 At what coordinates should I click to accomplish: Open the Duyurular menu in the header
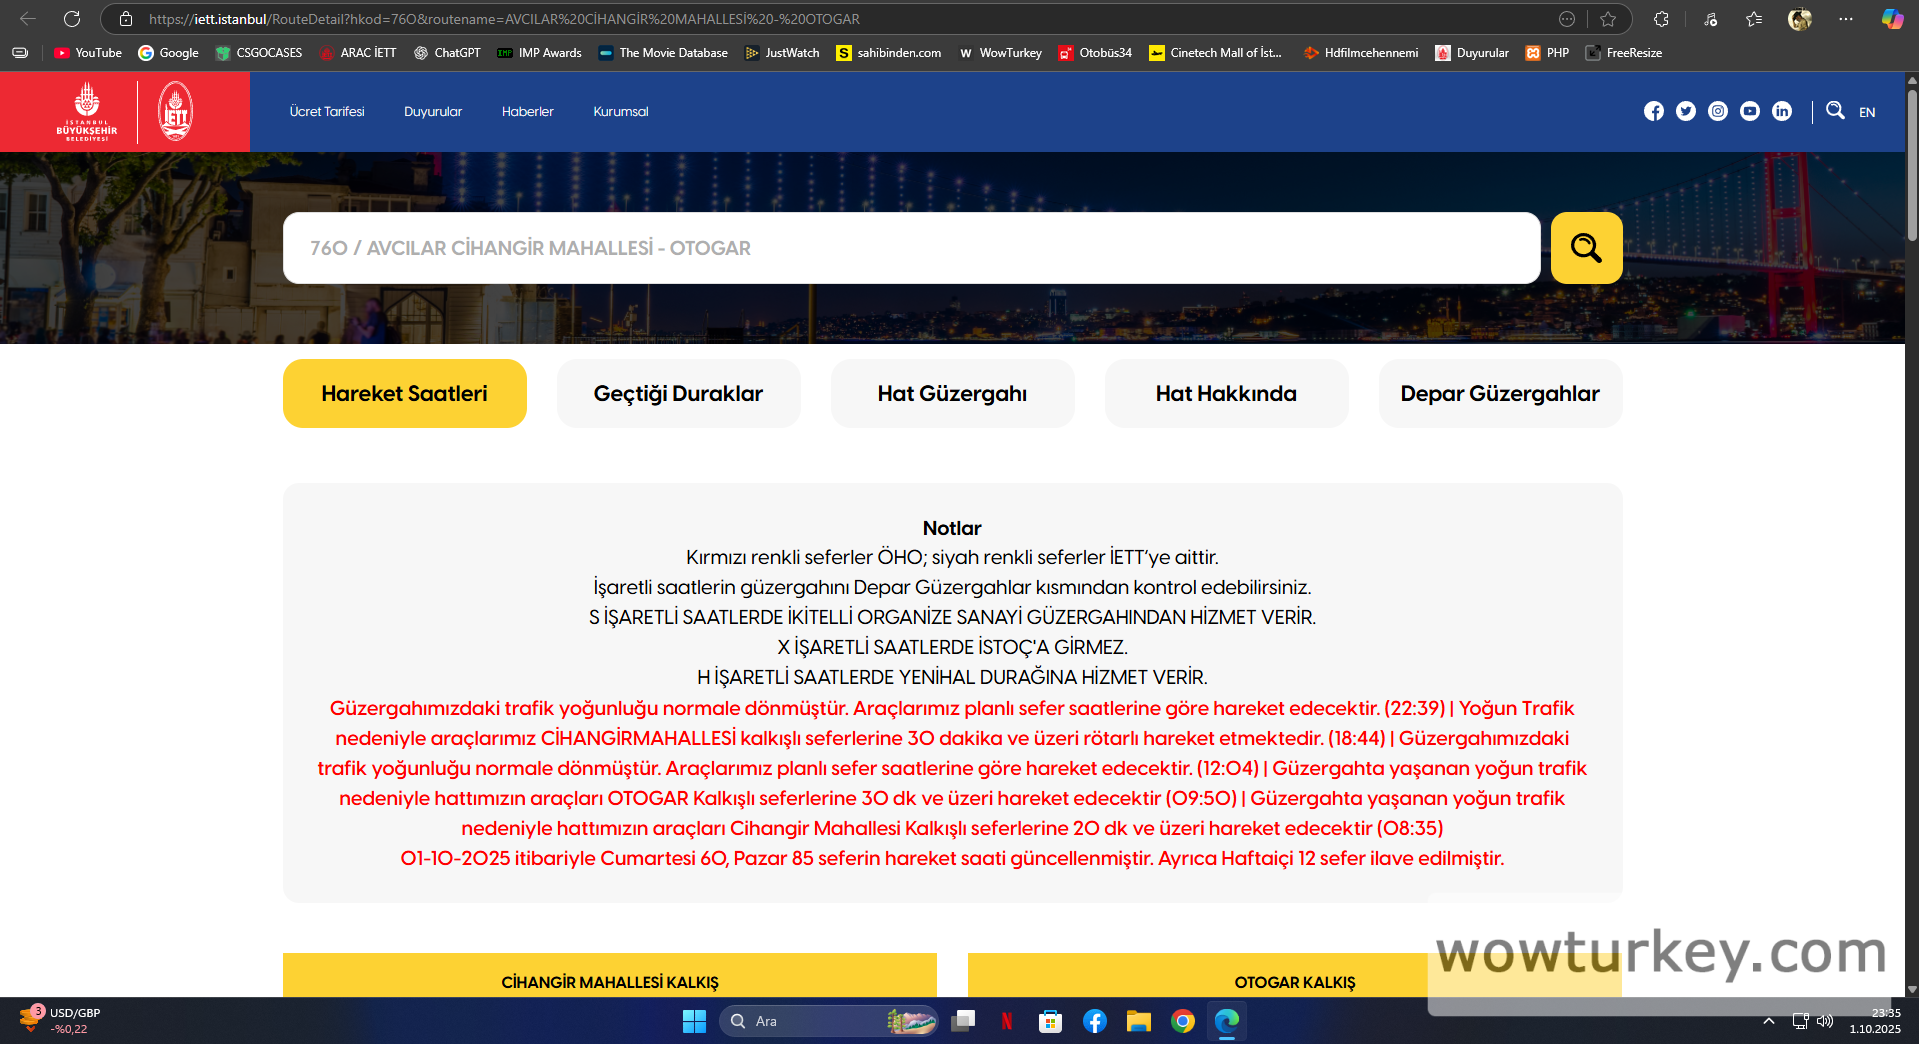(x=433, y=112)
